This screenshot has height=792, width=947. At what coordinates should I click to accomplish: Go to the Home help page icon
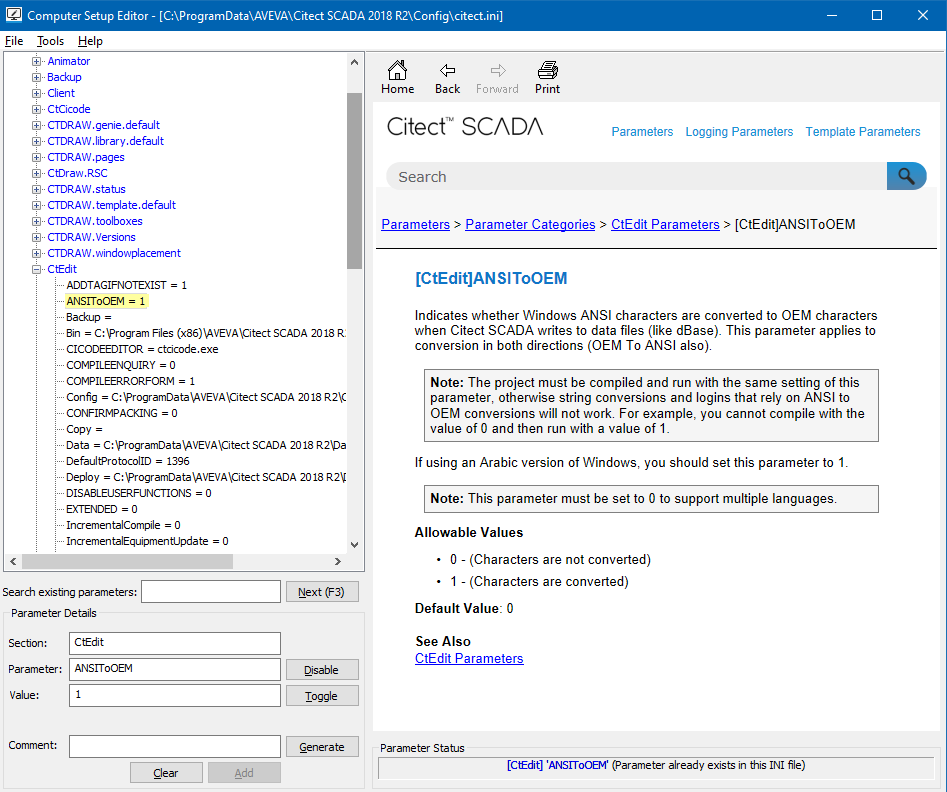pos(397,71)
